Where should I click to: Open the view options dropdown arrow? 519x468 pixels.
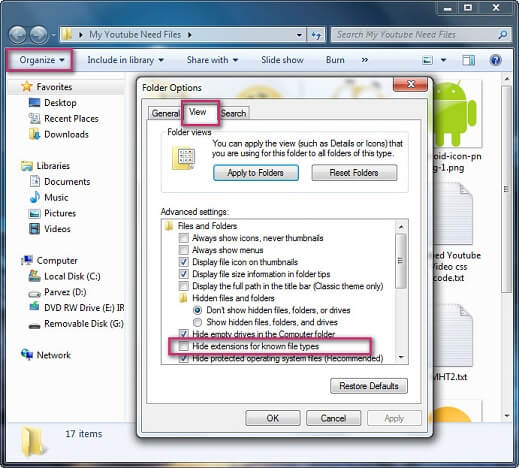click(x=443, y=60)
